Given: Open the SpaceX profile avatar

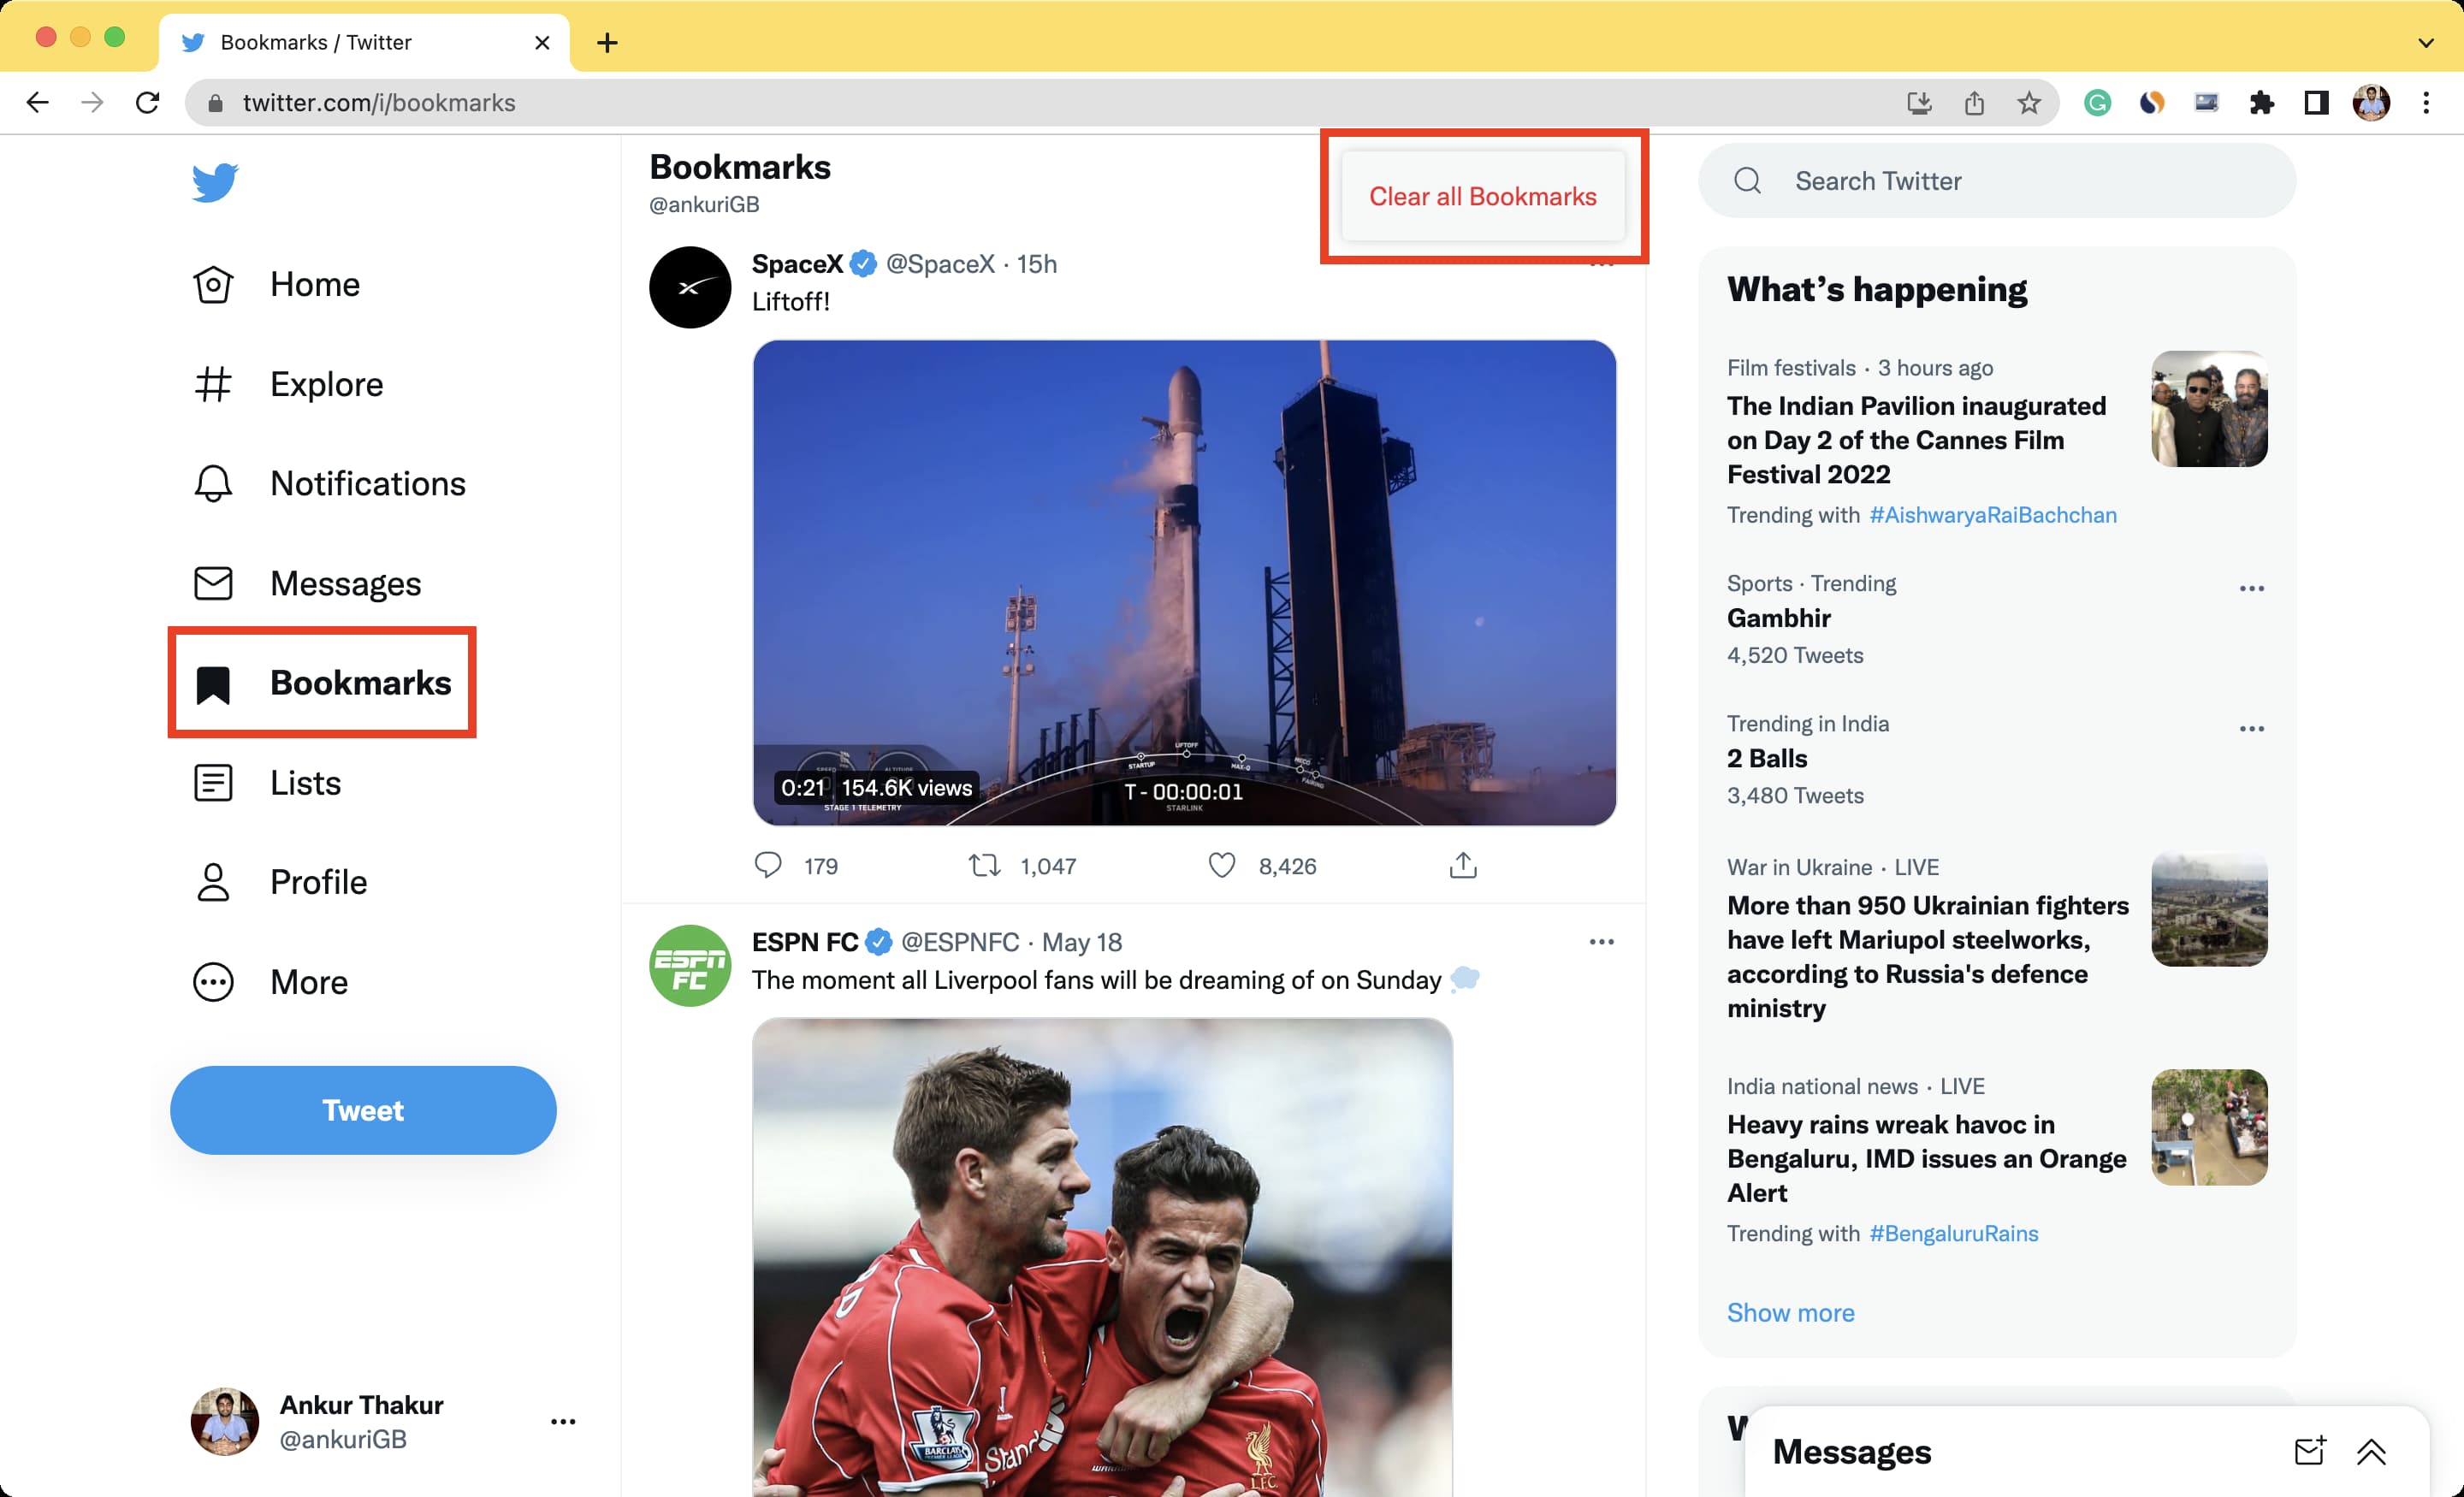Looking at the screenshot, I should click(x=690, y=287).
